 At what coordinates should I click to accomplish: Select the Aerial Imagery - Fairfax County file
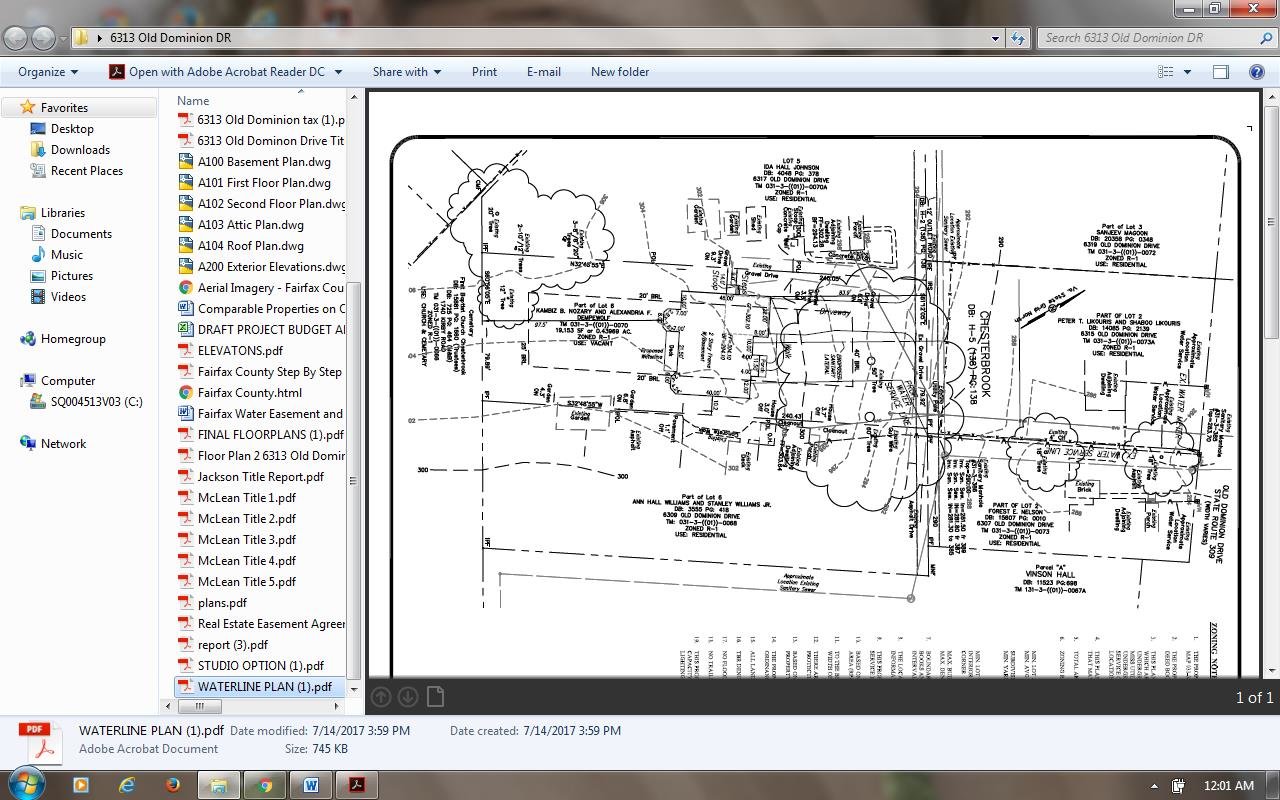coord(261,288)
